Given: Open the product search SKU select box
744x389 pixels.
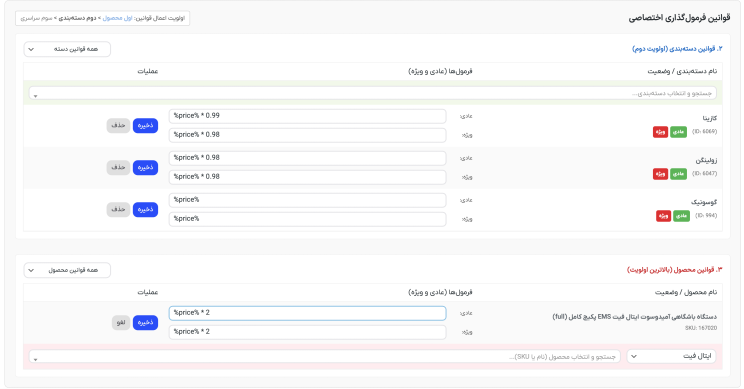Looking at the screenshot, I should [325, 357].
